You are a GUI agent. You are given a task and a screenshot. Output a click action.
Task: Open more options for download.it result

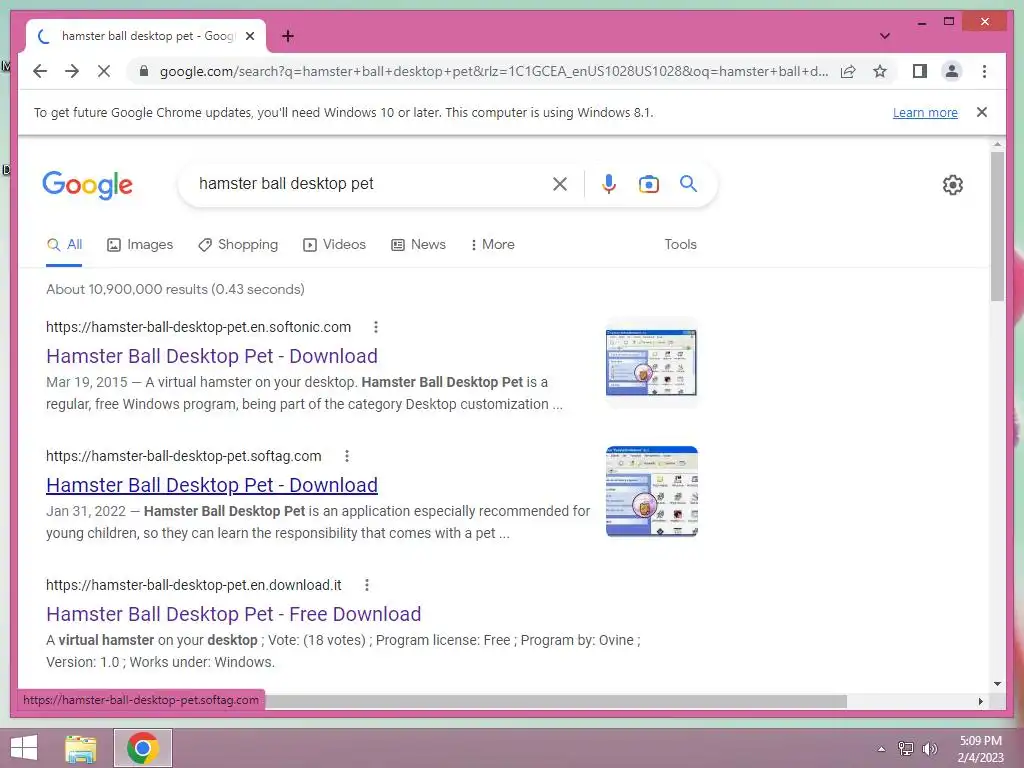(x=367, y=585)
